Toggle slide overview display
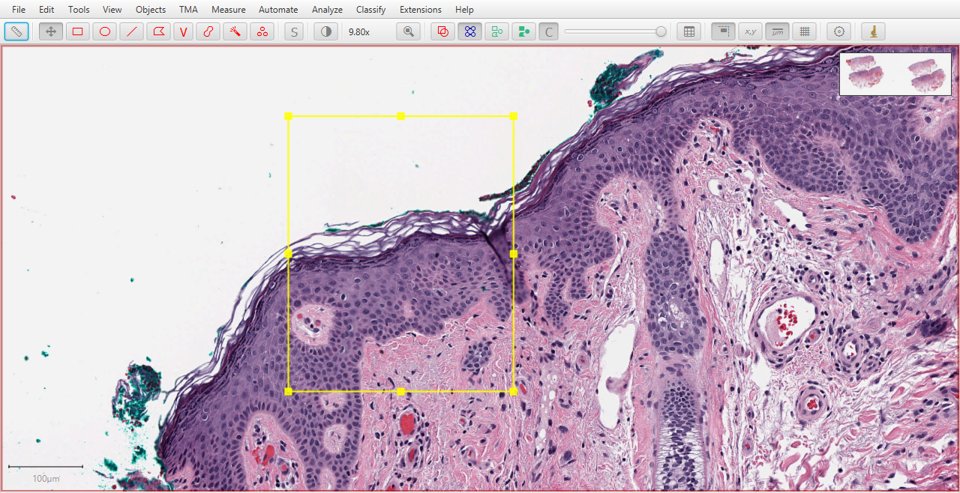960x493 pixels. pyautogui.click(x=724, y=31)
